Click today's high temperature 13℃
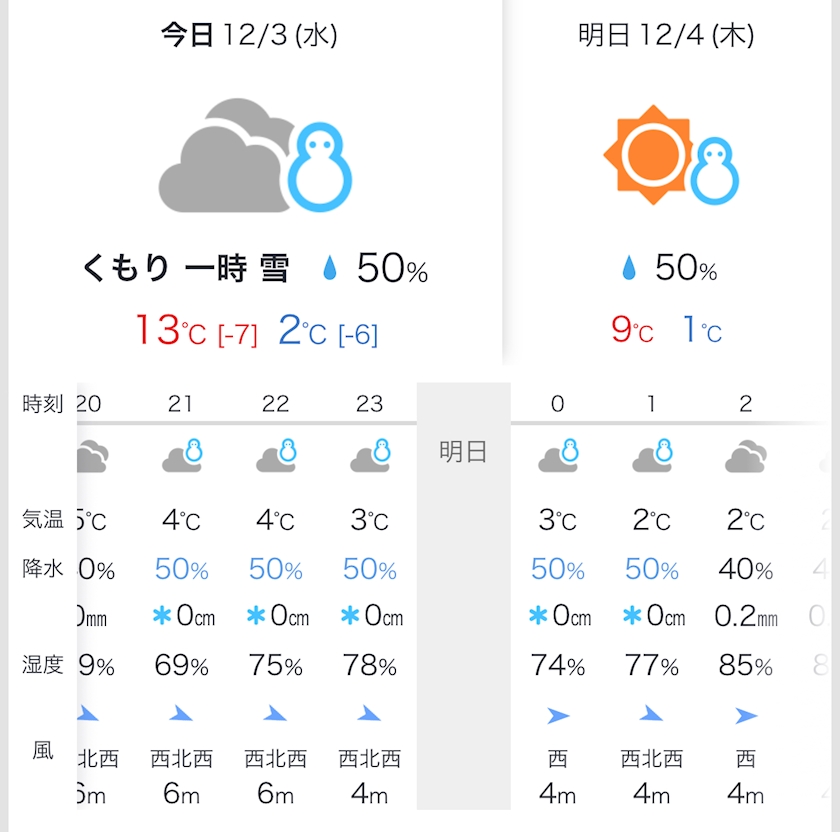Image resolution: width=840 pixels, height=832 pixels. coord(171,330)
